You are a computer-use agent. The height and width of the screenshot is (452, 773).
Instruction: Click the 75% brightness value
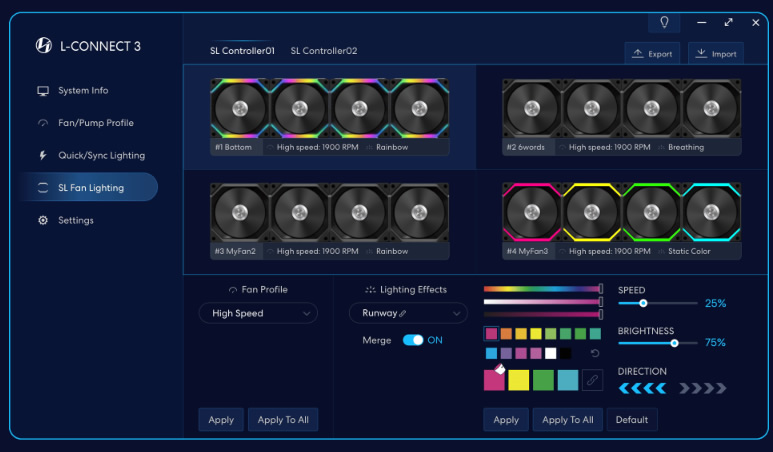715,343
